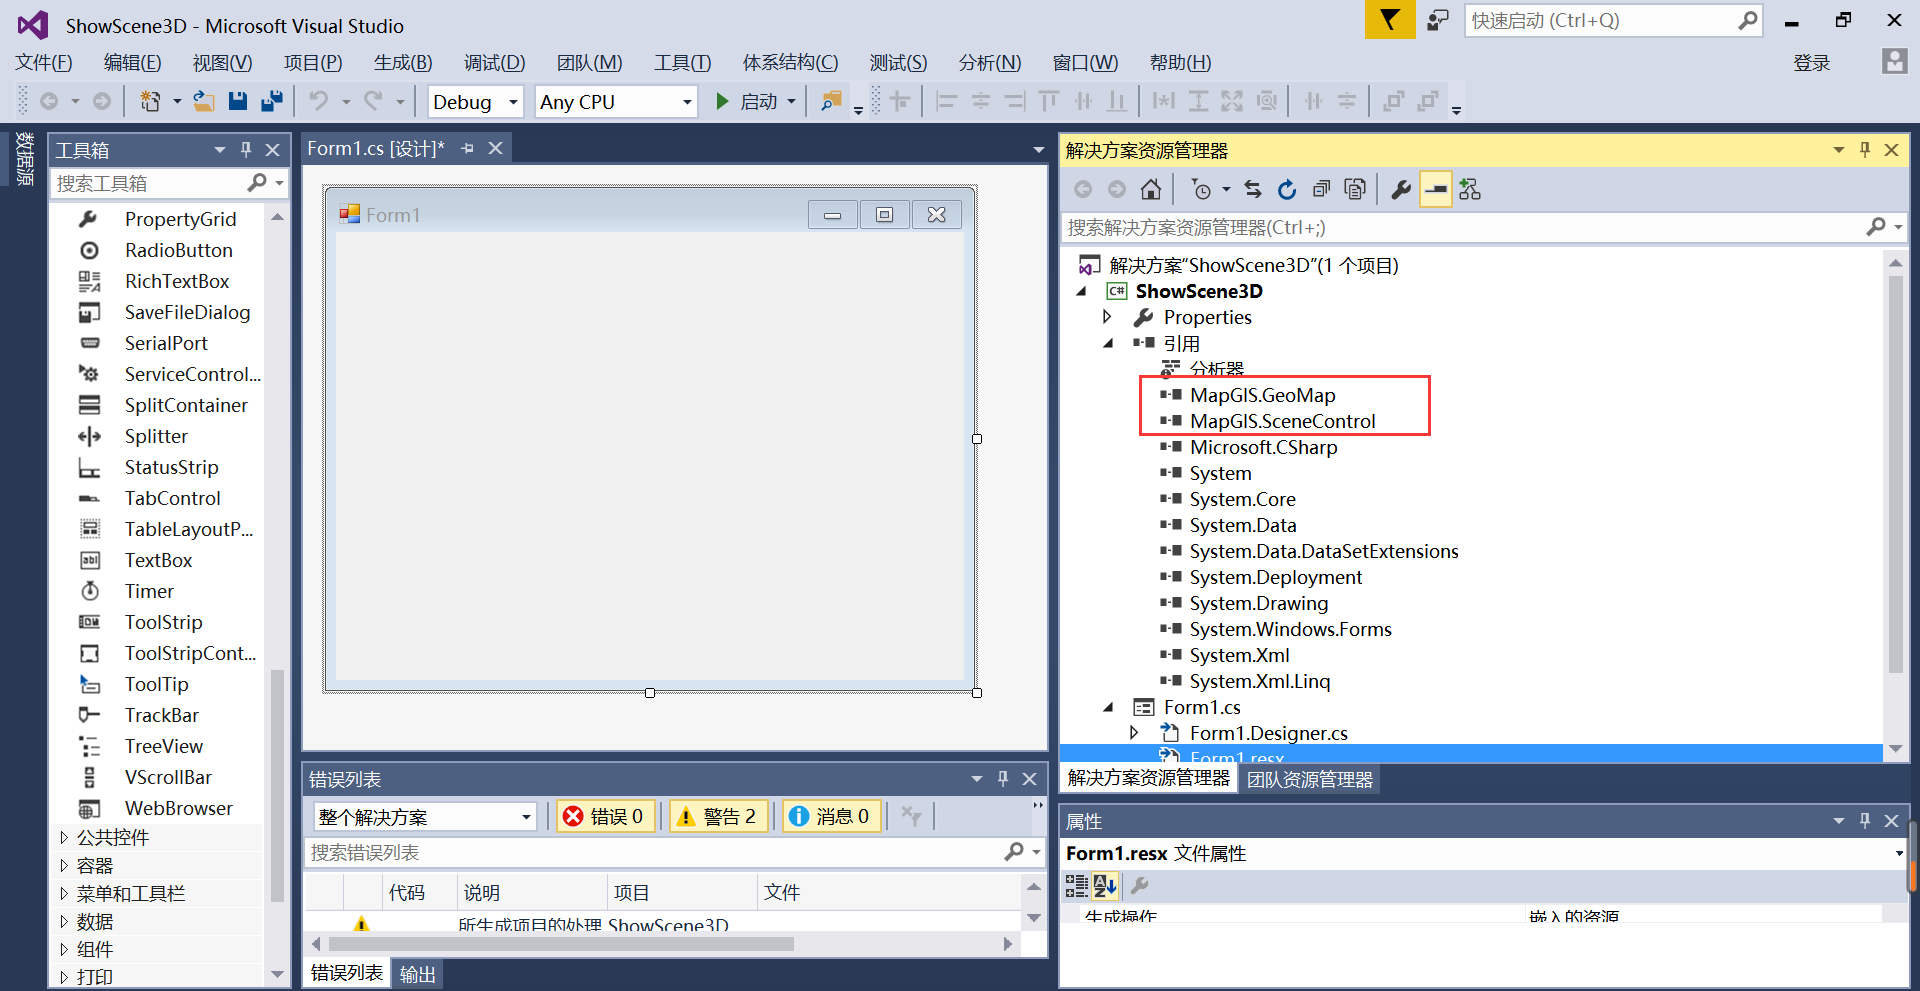Click the 启动 start button label
1920x991 pixels.
(759, 102)
